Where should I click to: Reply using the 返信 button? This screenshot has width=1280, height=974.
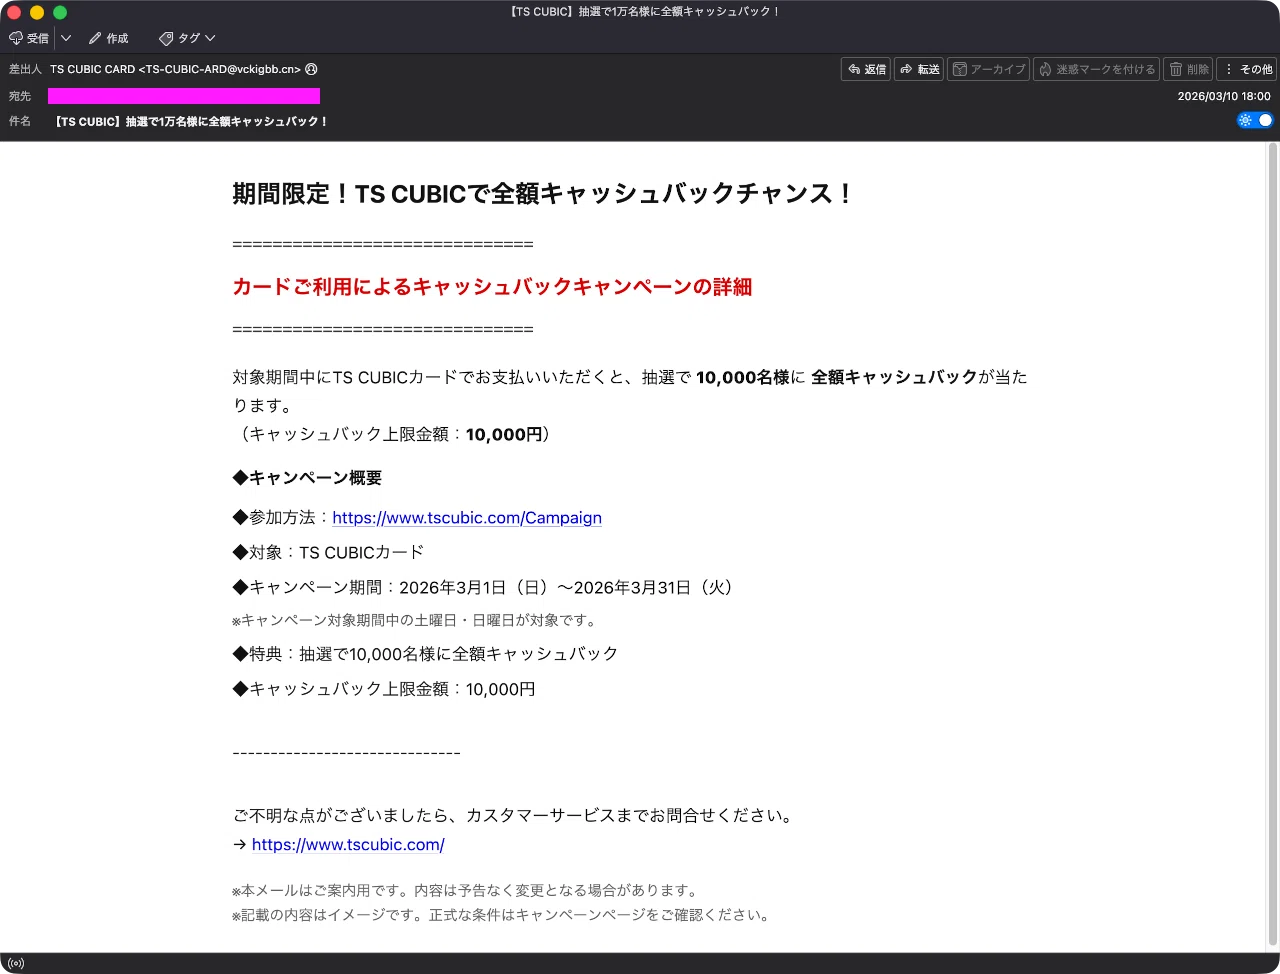[x=866, y=69]
